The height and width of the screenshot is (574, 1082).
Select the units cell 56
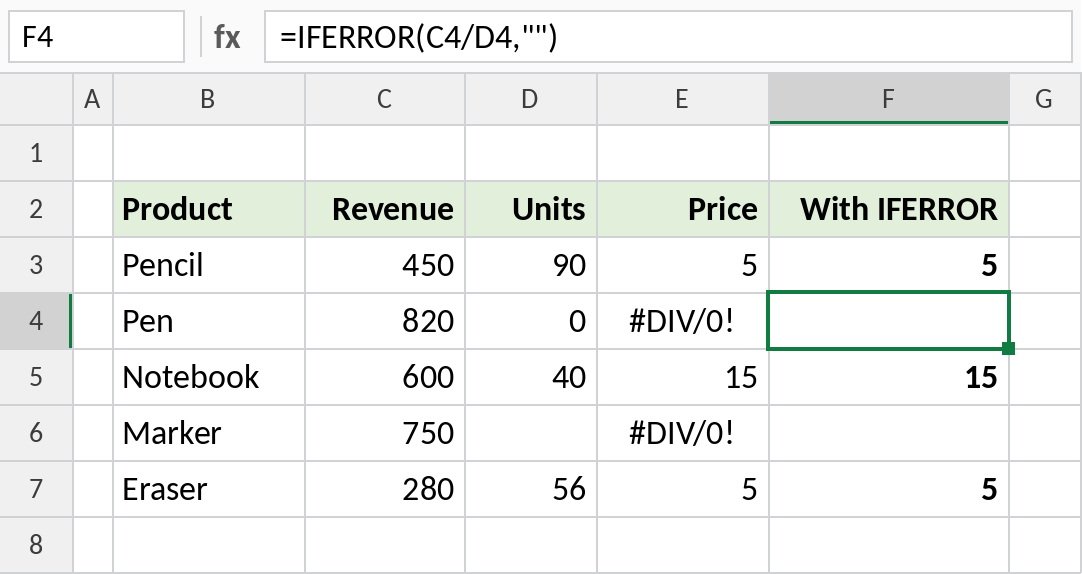pos(531,488)
